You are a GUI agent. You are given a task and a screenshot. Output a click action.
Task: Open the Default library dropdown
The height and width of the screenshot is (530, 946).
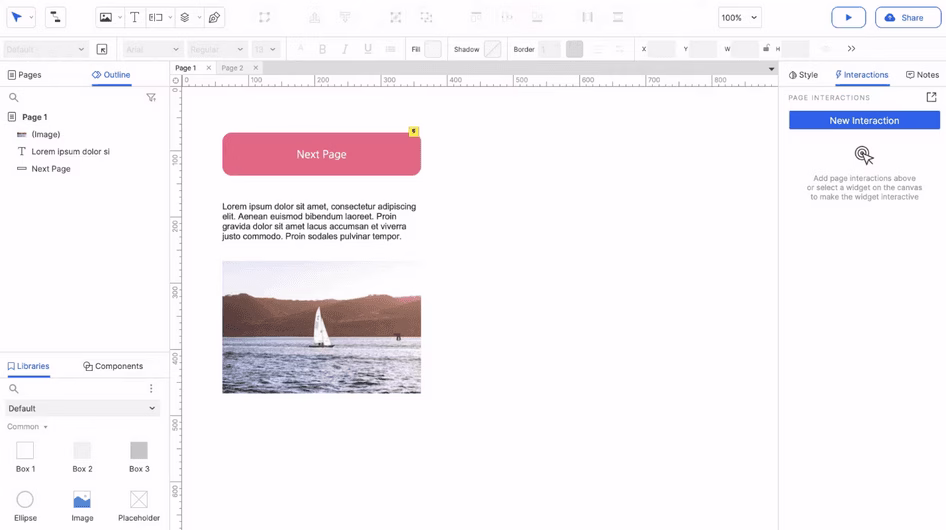[83, 409]
